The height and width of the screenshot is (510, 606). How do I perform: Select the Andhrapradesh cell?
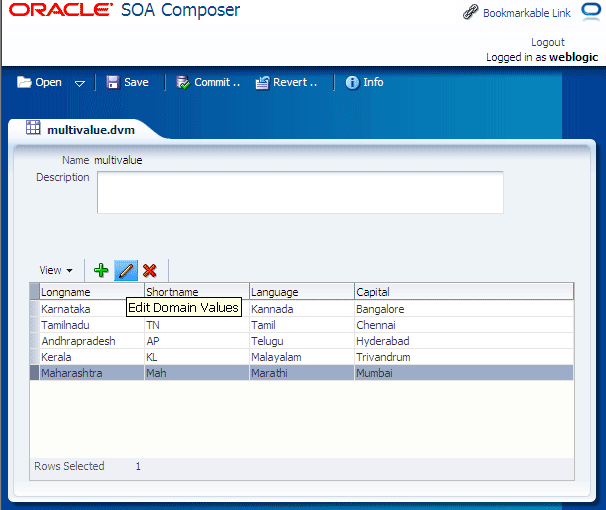[92, 341]
